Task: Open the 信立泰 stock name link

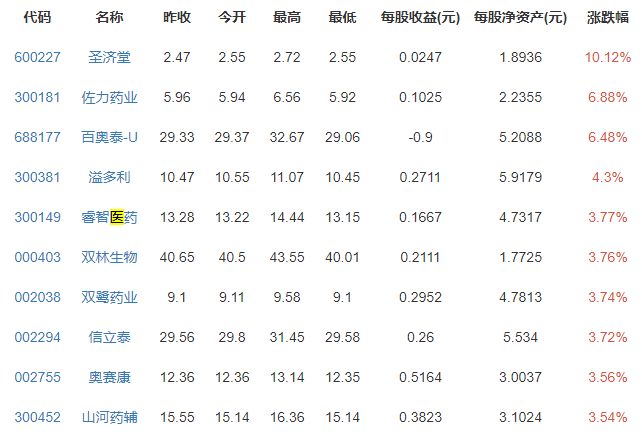Action: coord(109,337)
